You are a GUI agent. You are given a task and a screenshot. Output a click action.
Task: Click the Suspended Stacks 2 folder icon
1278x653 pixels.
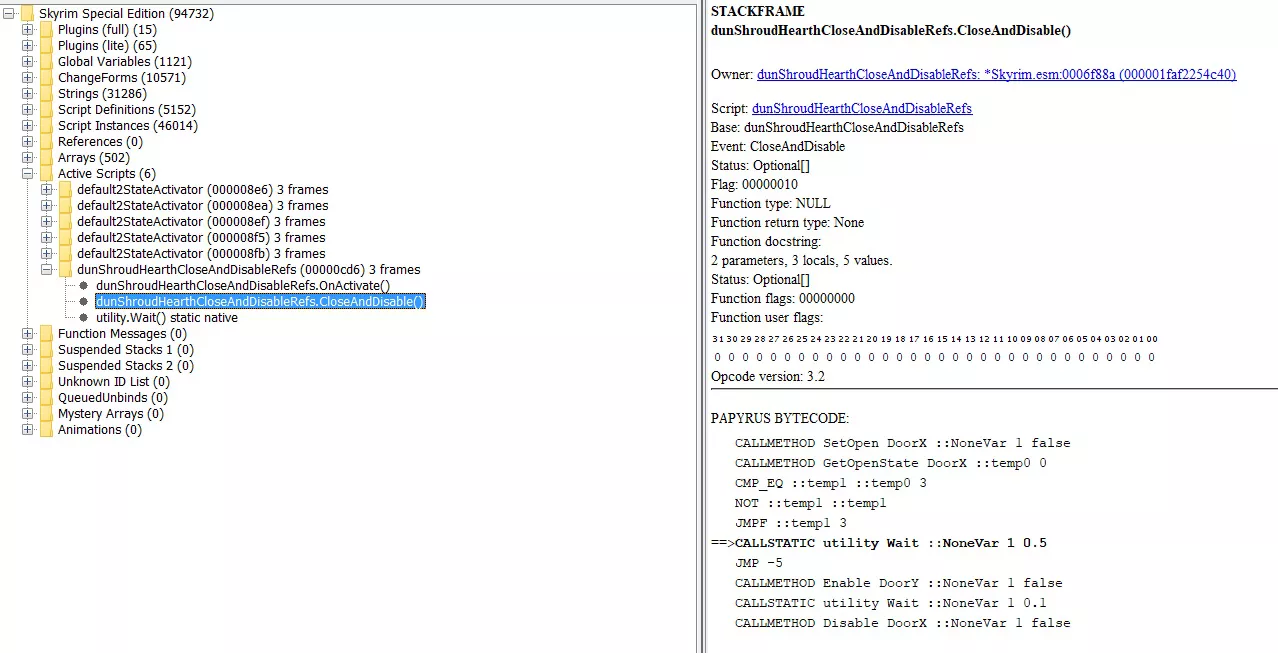click(46, 366)
